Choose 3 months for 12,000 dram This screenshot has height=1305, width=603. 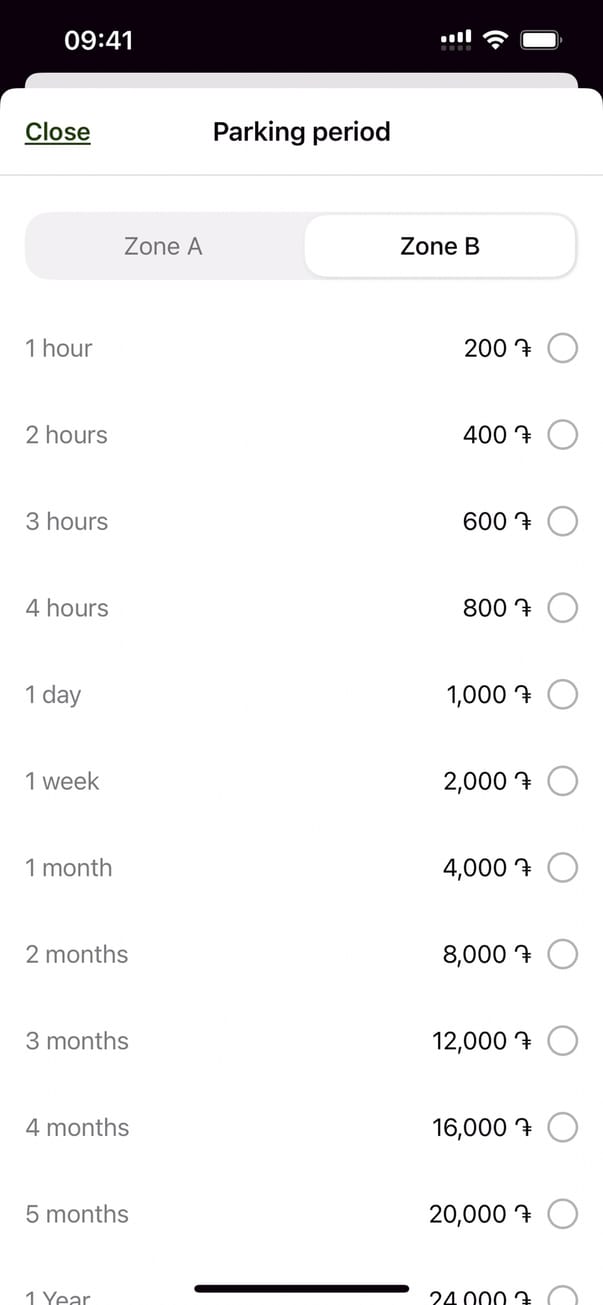(x=563, y=1041)
